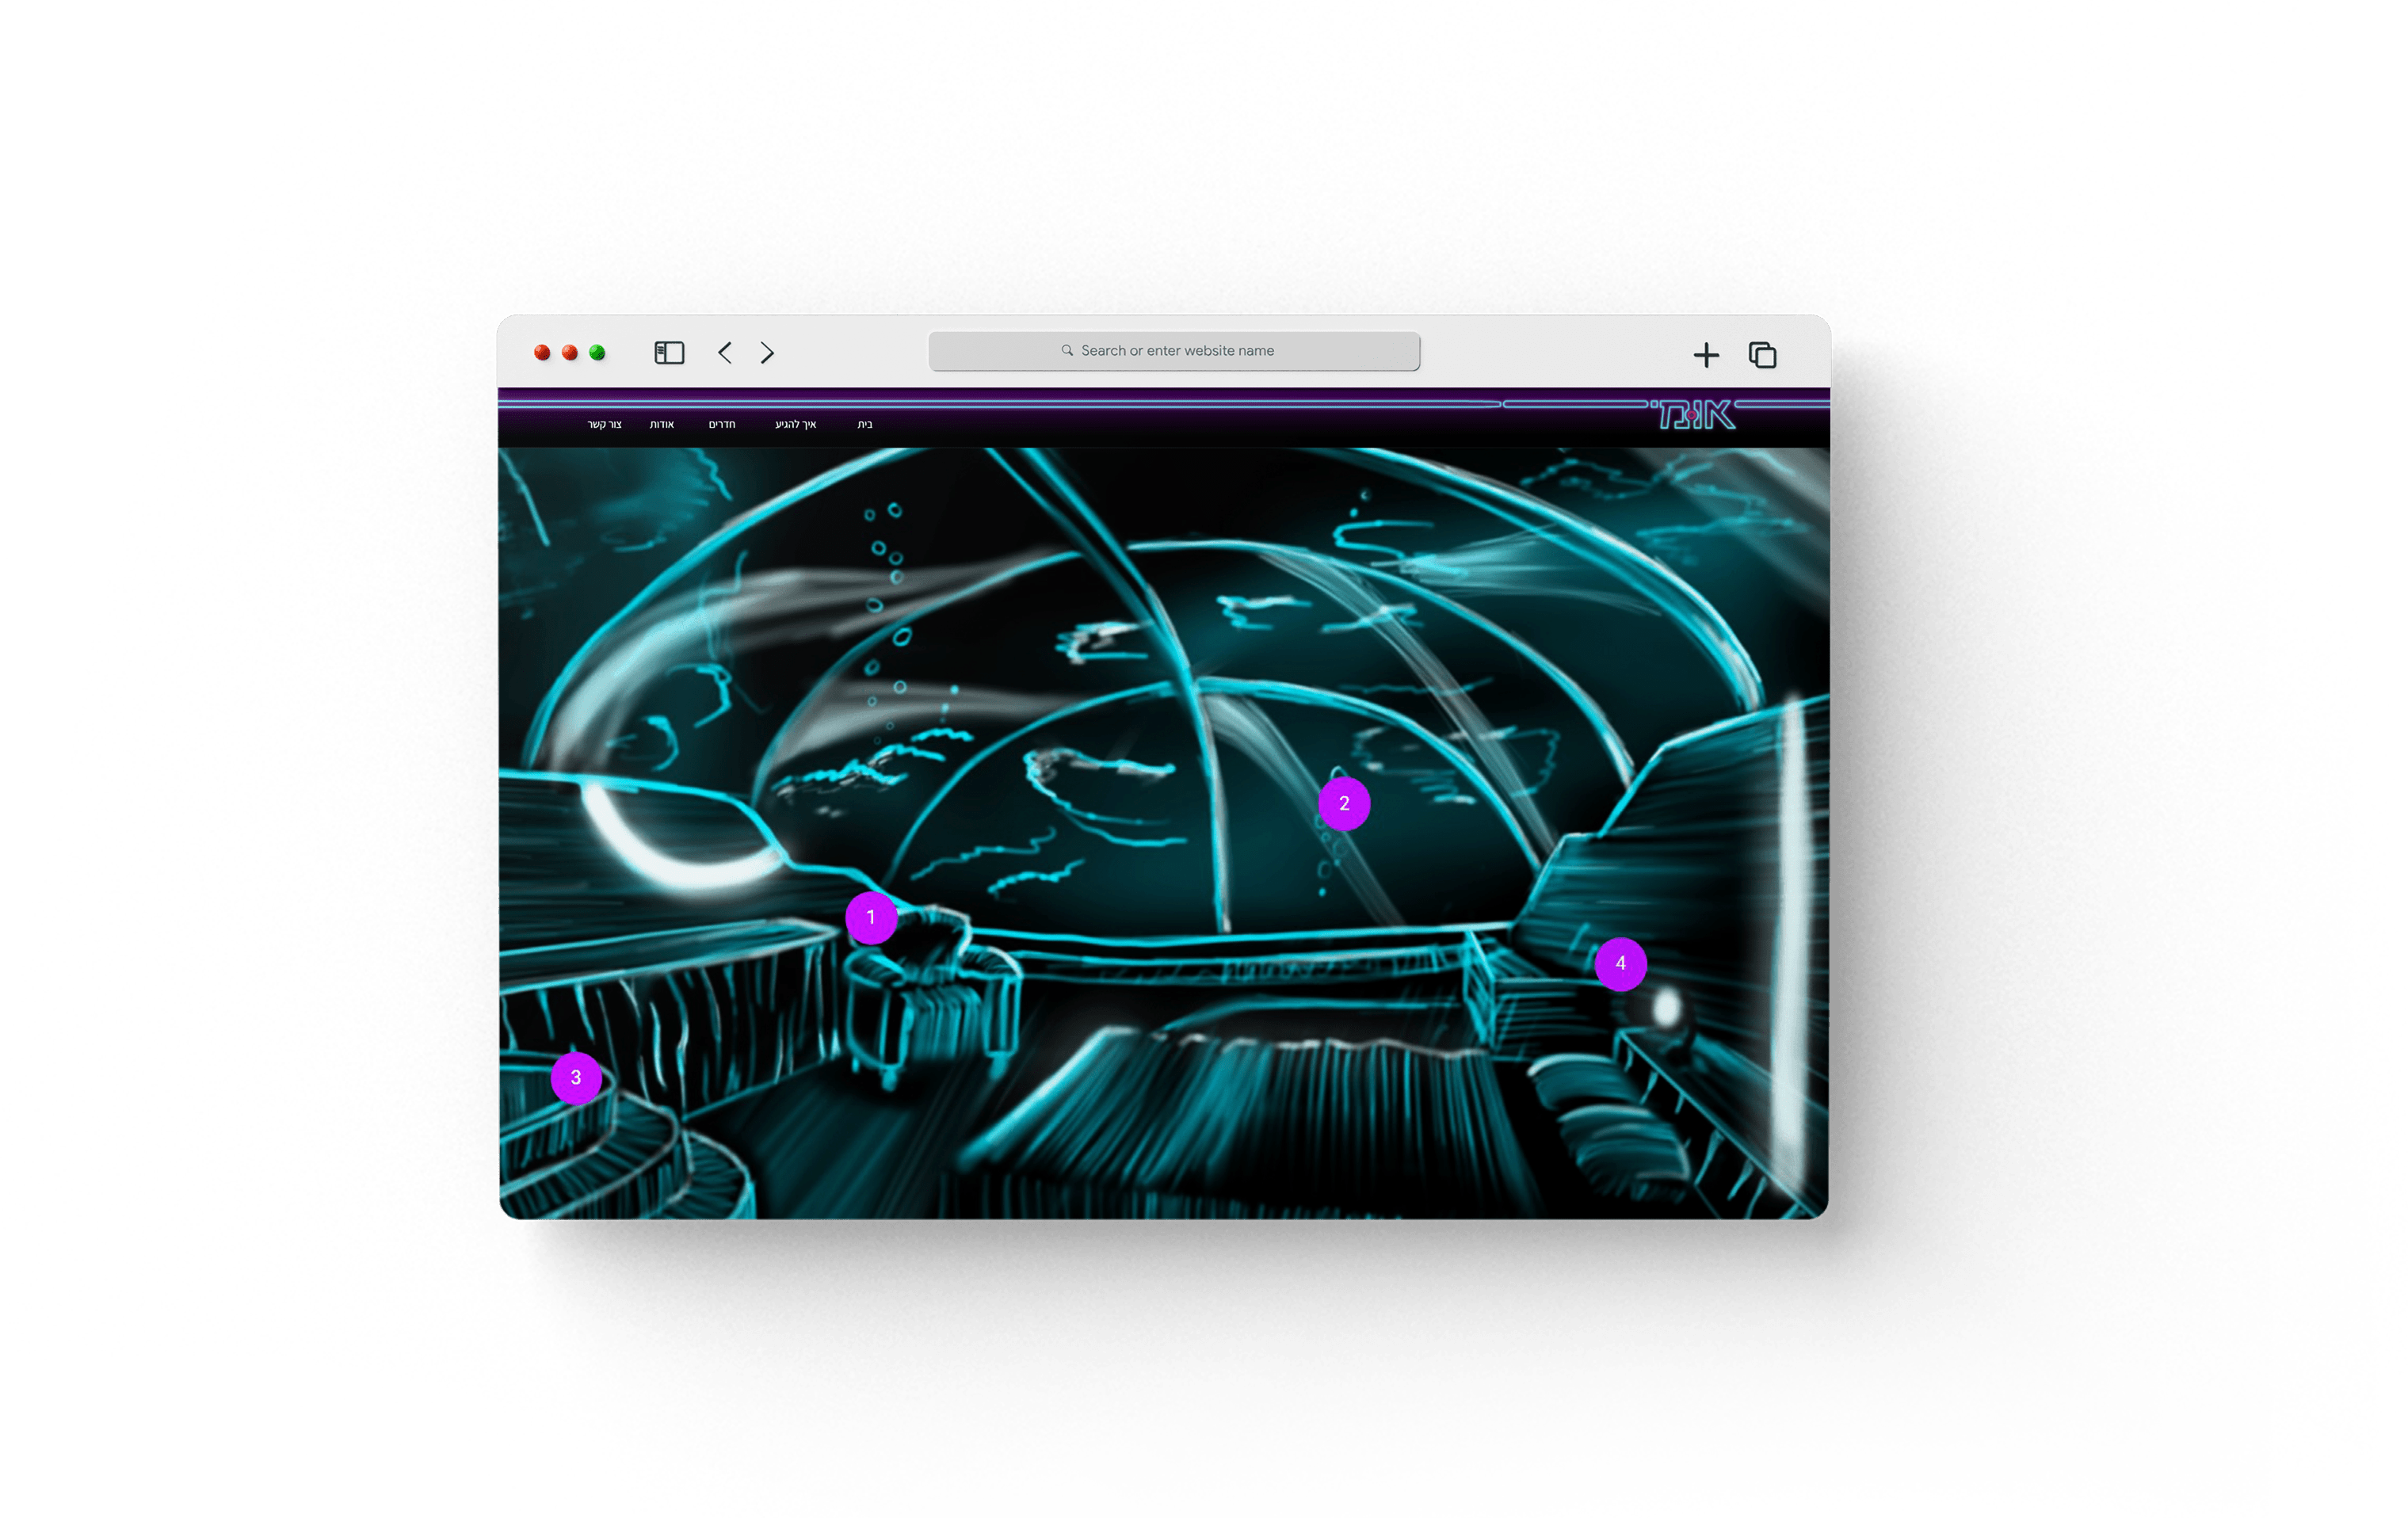
Task: Open the בית home nav link
Action: click(x=865, y=425)
